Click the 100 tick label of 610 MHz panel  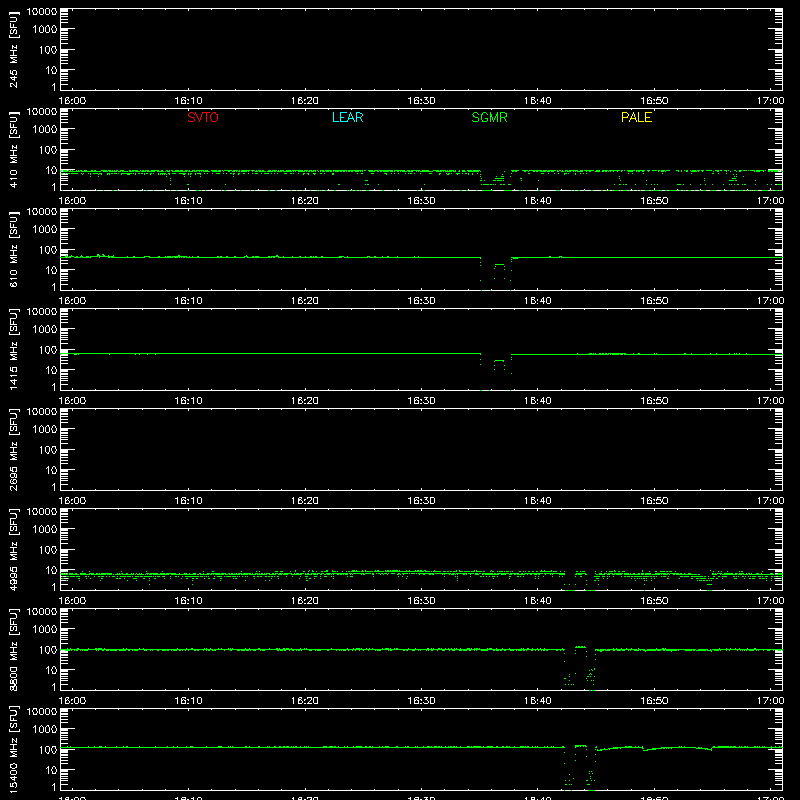point(48,249)
